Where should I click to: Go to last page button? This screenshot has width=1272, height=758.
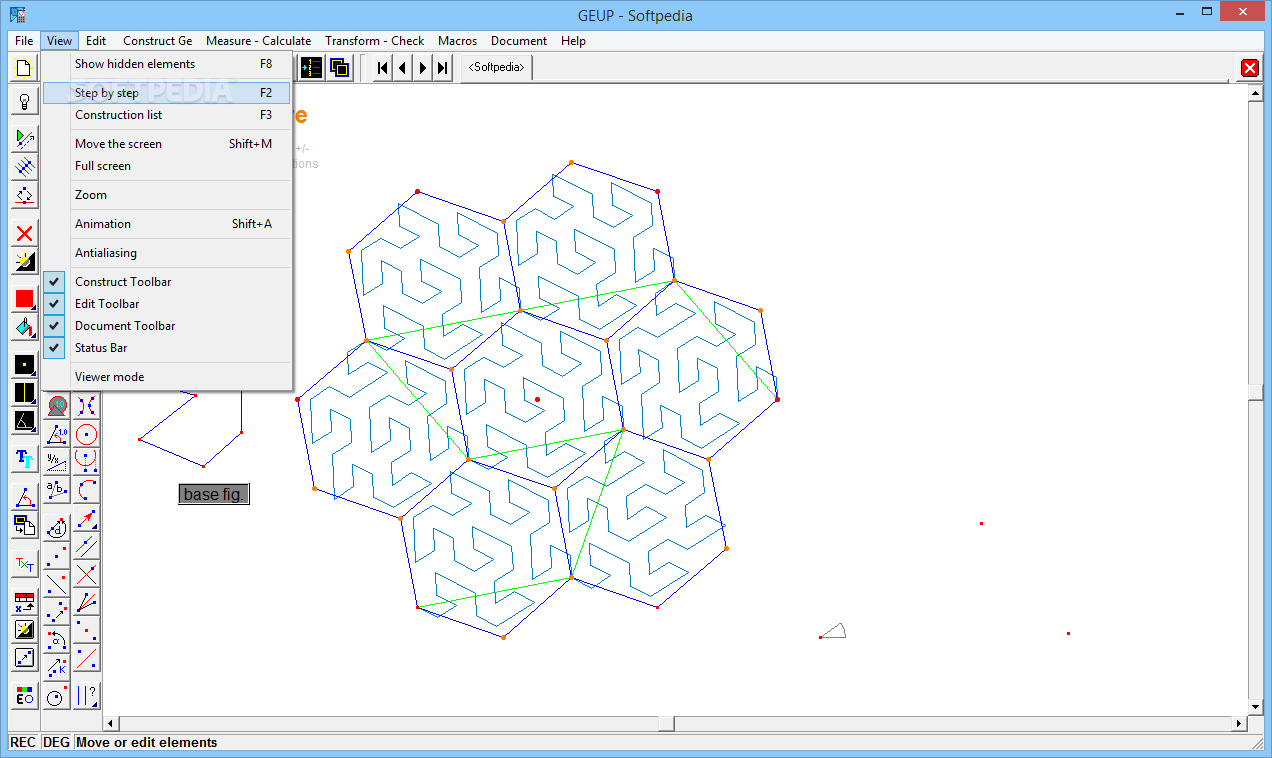pos(443,68)
